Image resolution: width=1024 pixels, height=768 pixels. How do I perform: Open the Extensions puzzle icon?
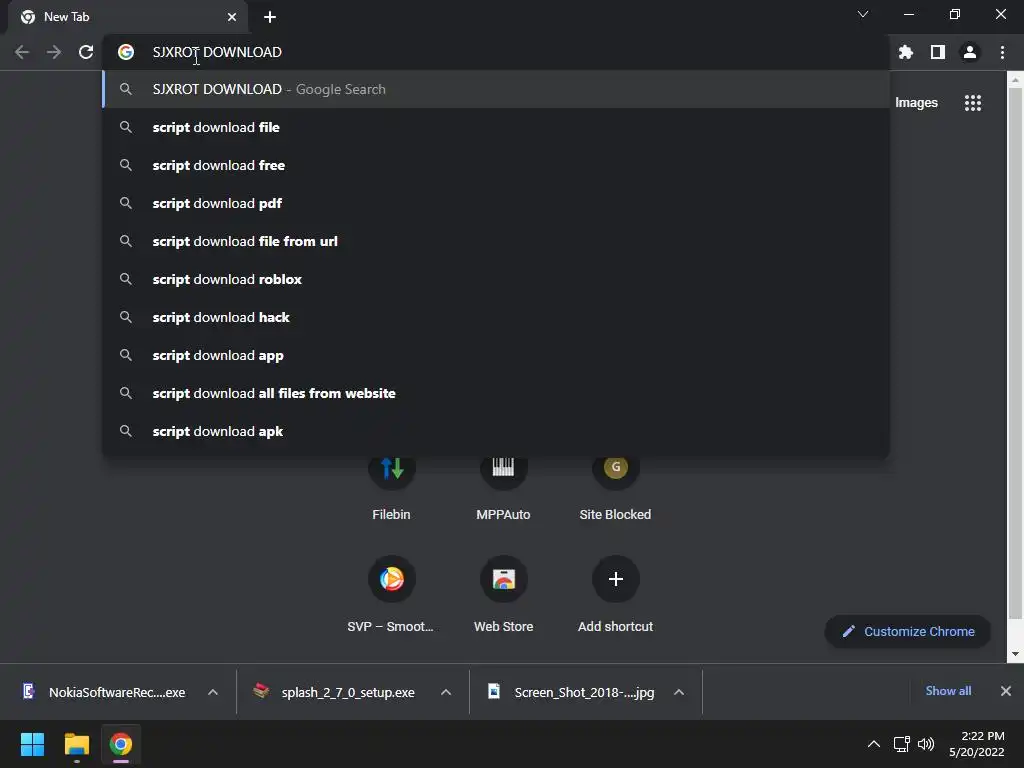tap(905, 52)
